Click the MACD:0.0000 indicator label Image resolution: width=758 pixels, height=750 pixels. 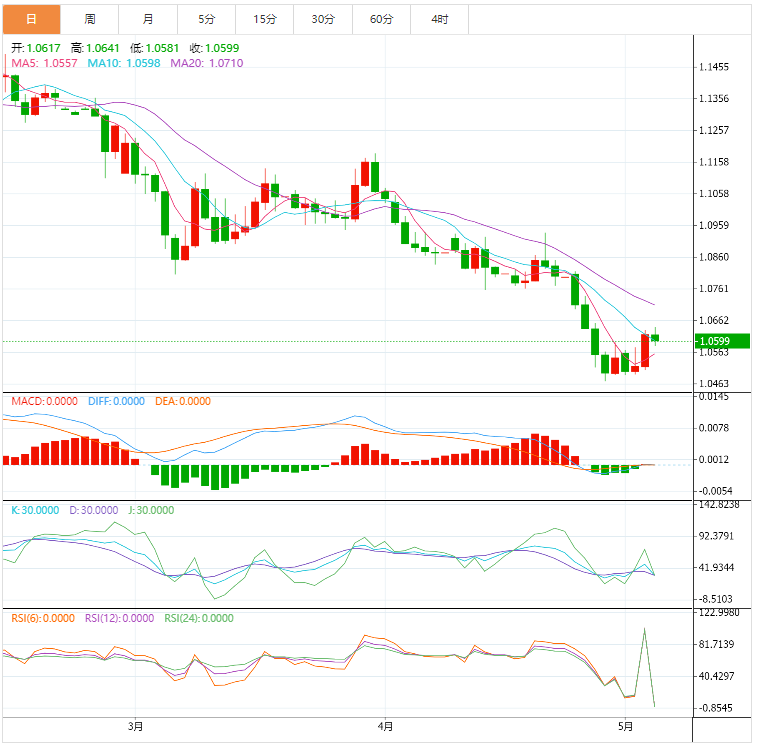(x=44, y=401)
